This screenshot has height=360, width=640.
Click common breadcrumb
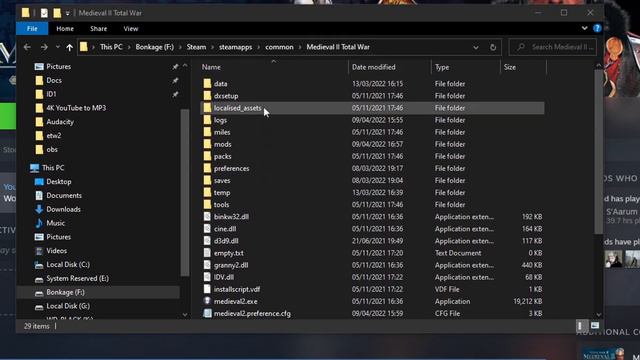(279, 47)
